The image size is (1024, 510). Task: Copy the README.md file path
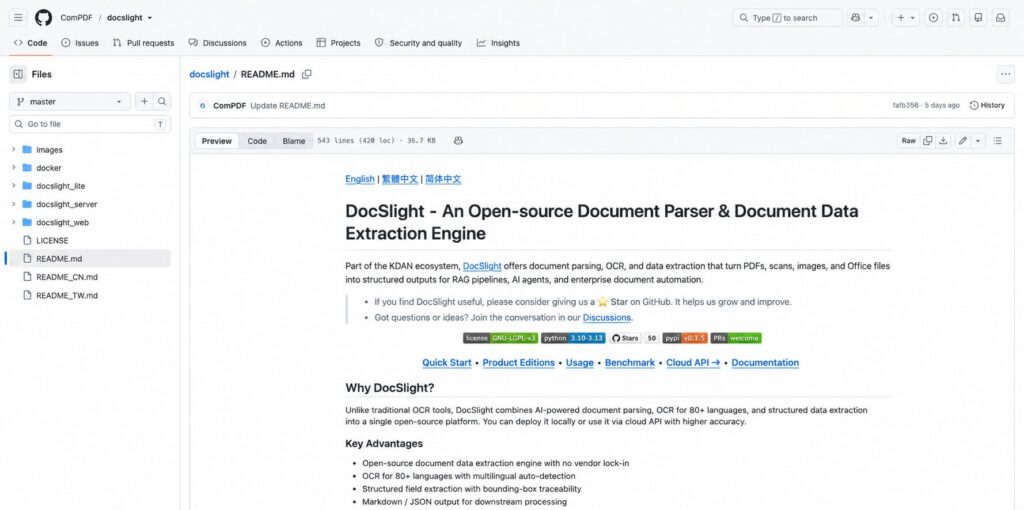coord(306,74)
